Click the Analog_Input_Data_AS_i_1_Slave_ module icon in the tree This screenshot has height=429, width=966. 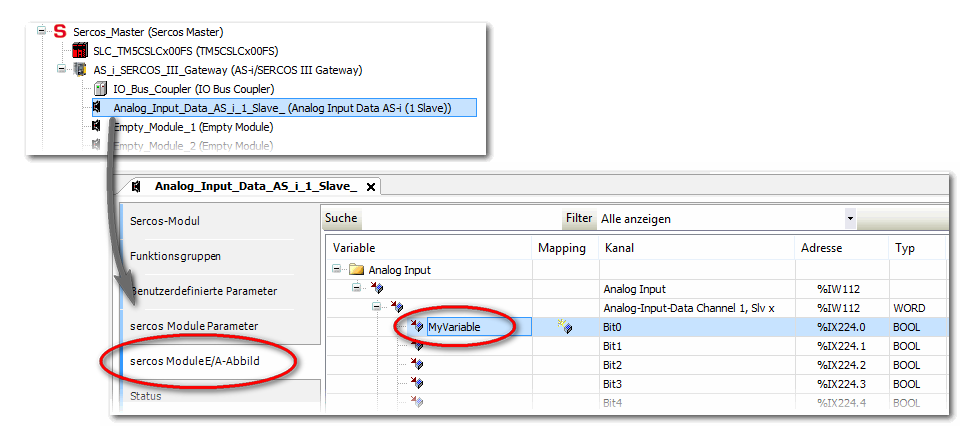click(97, 108)
